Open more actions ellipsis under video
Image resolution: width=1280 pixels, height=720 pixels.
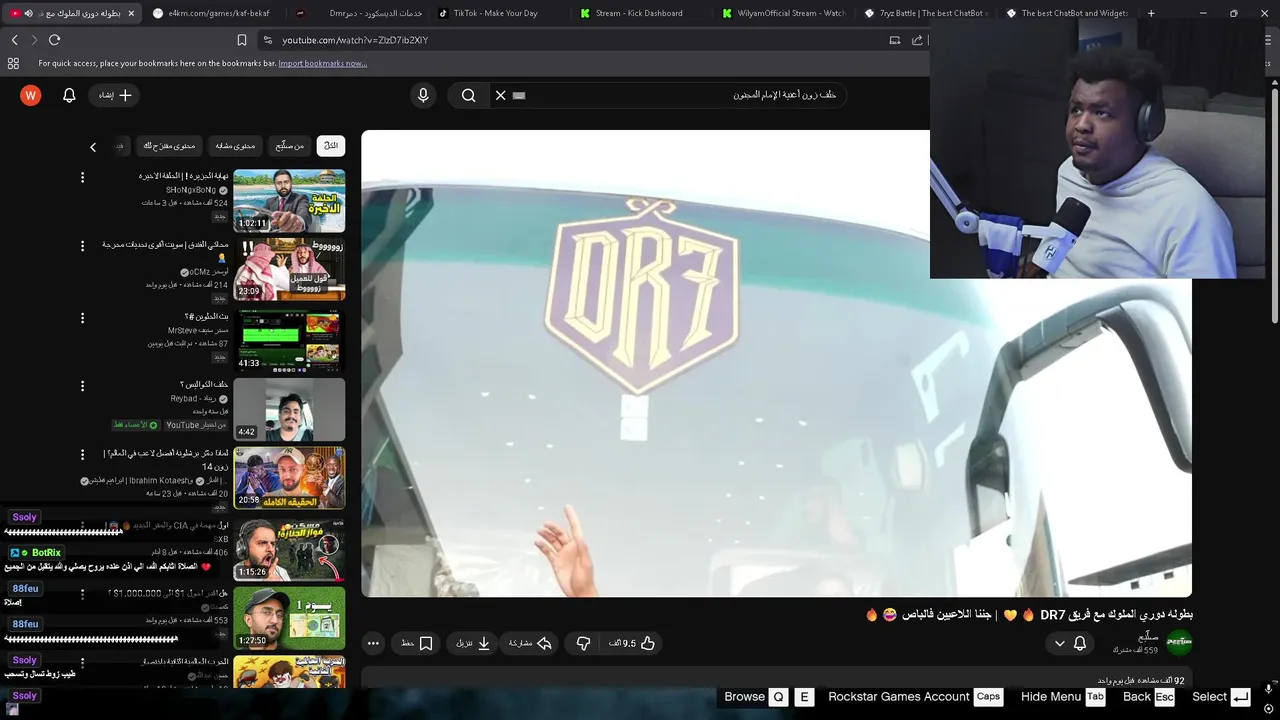pos(373,643)
